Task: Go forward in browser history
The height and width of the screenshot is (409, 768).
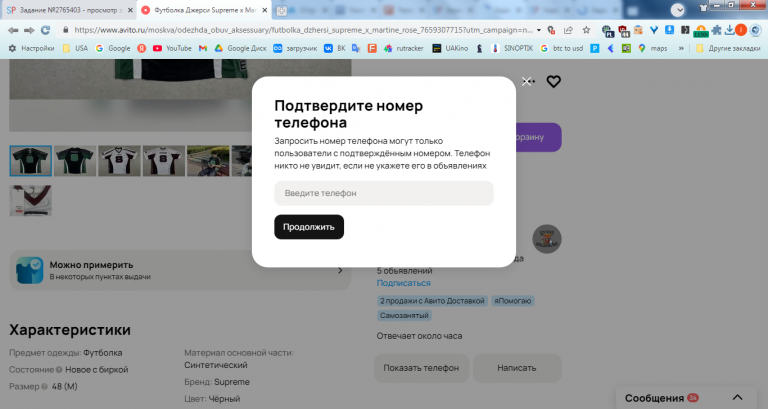Action: point(29,30)
